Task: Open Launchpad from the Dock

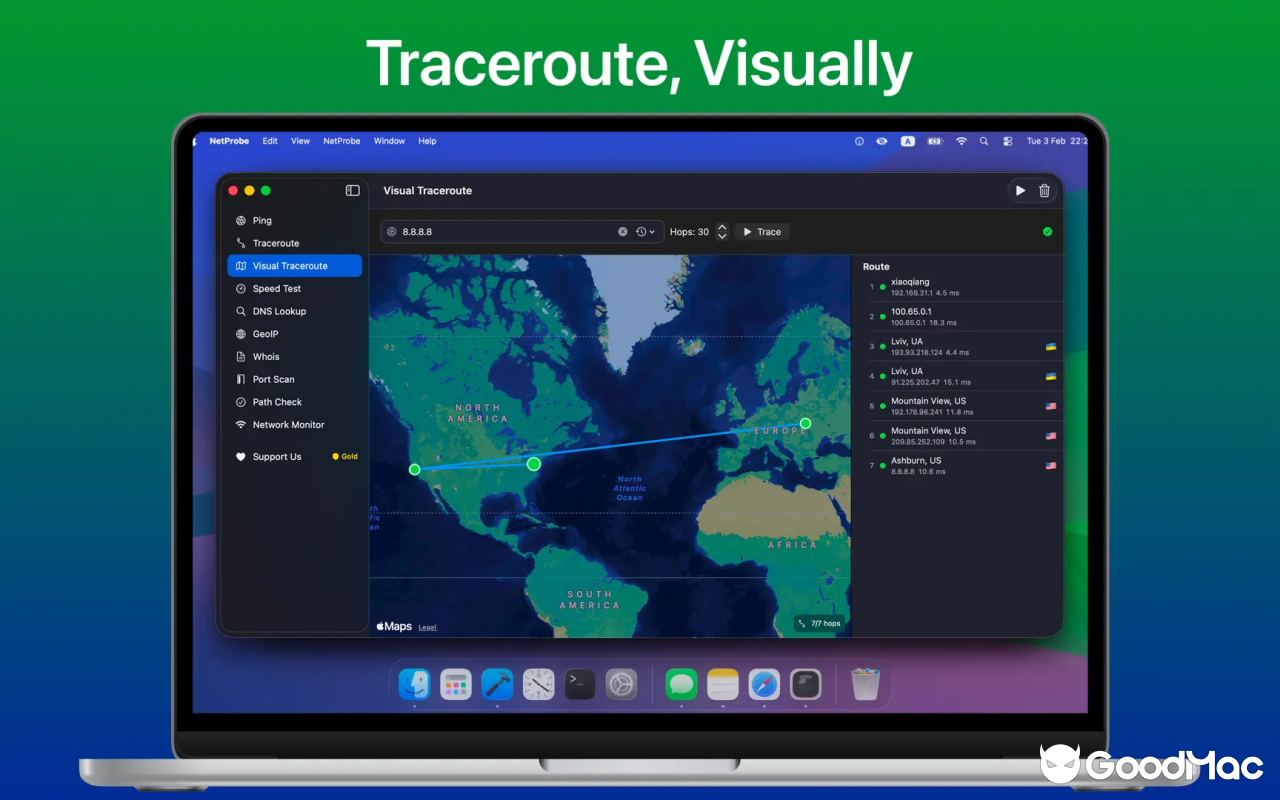Action: click(456, 684)
